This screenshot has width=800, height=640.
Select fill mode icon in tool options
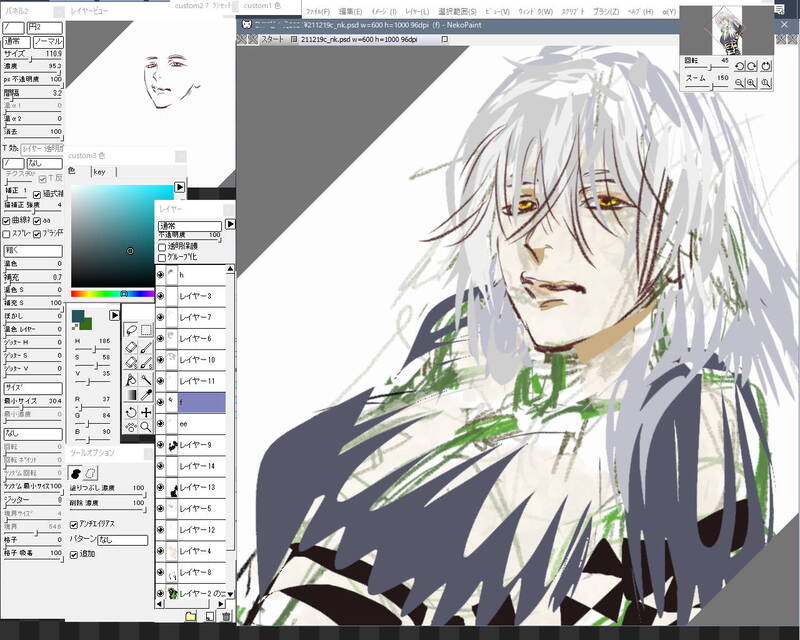coord(76,473)
